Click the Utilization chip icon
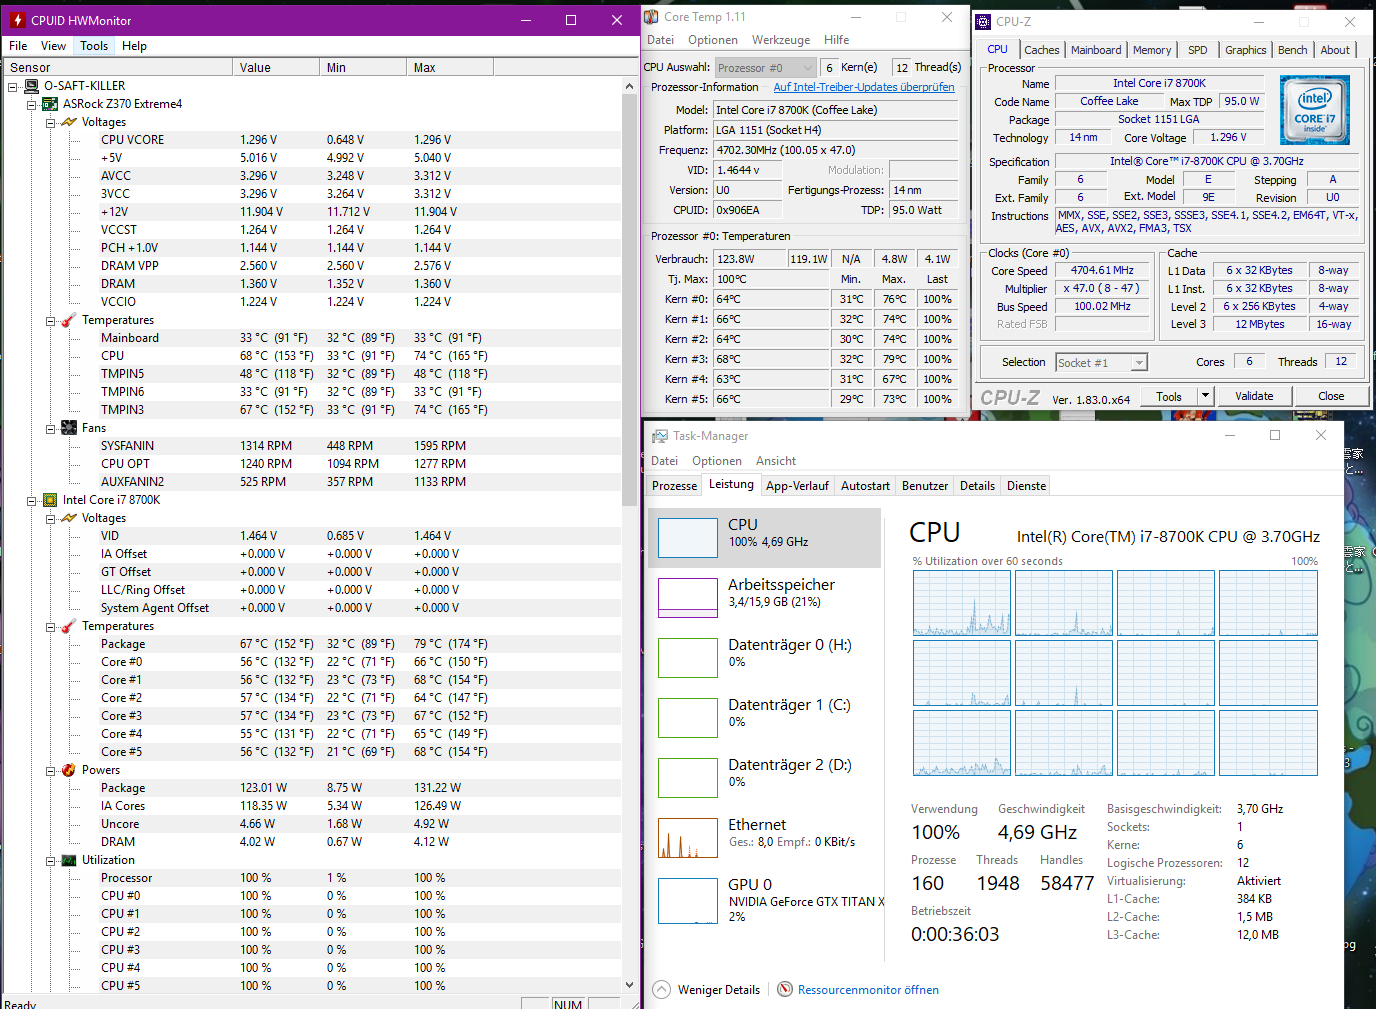Screen dimensions: 1376x1009 pos(69,860)
